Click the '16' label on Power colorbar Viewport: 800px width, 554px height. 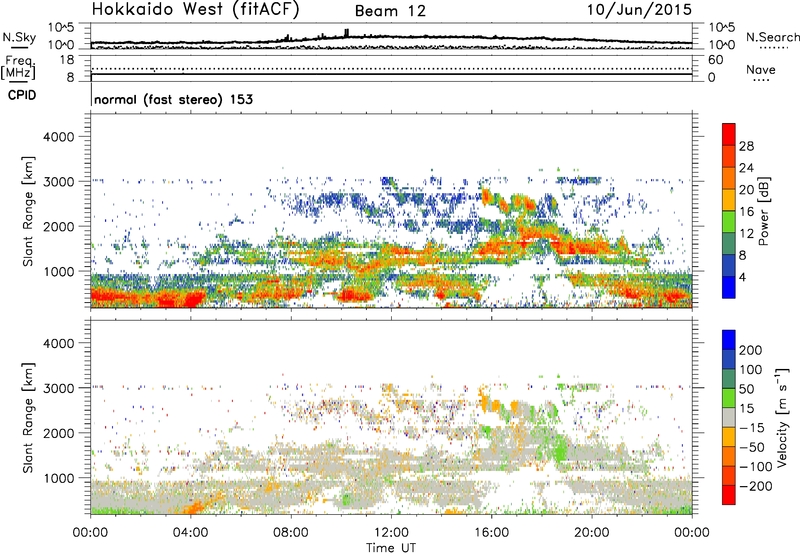[746, 212]
